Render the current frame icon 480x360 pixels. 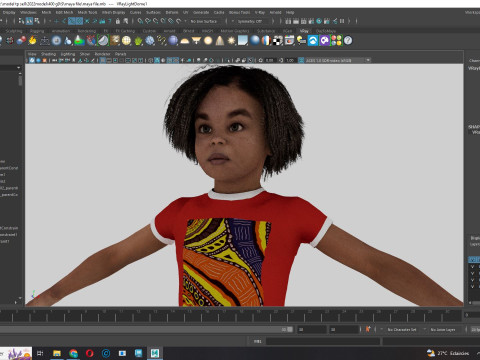(x=296, y=21)
